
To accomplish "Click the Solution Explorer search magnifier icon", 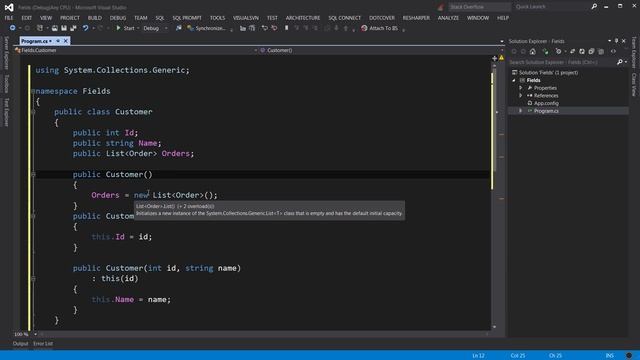I will tap(620, 62).
